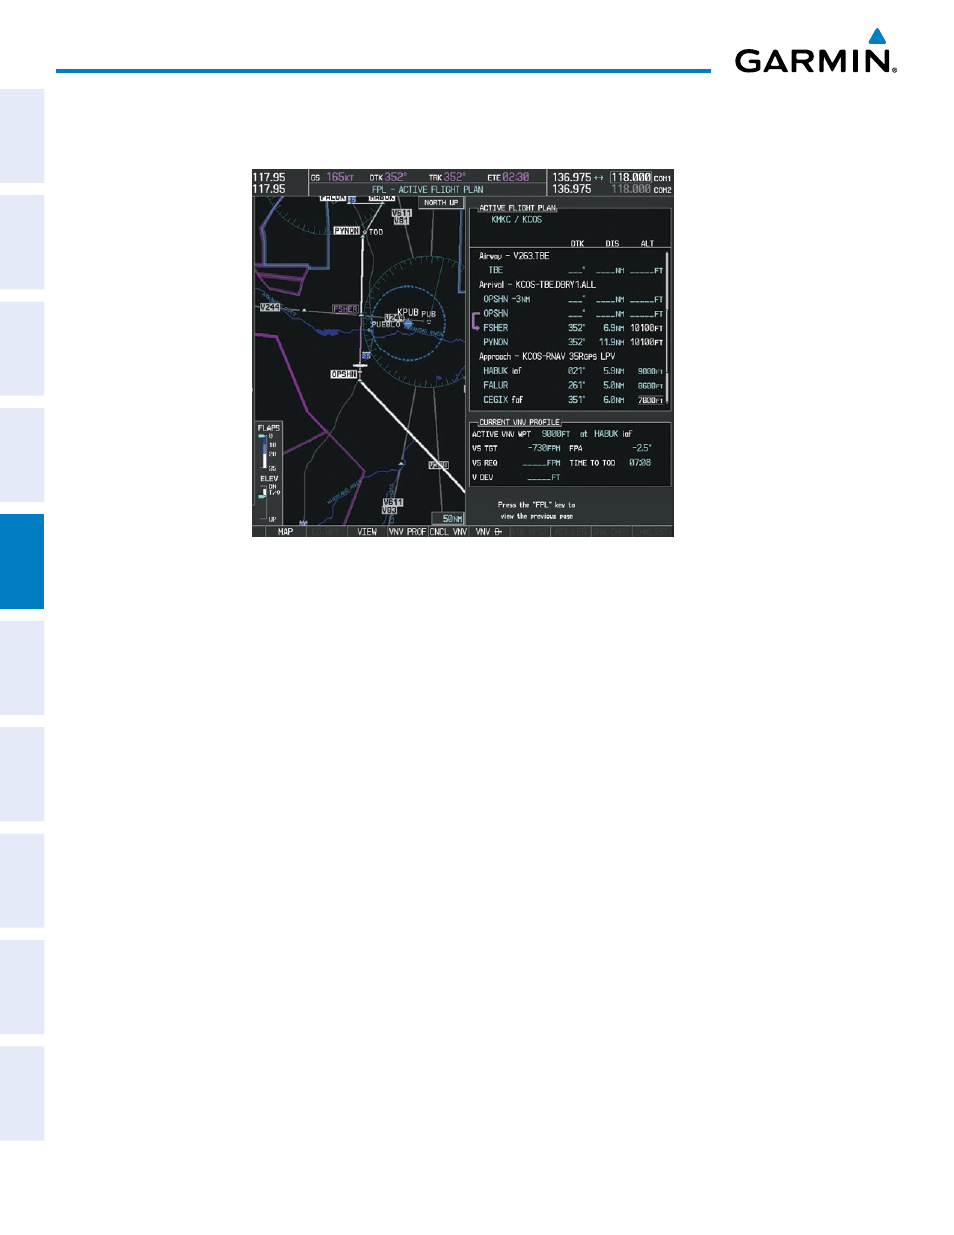954x1235 pixels.
Task: Click the ALT column header
Action: [x=647, y=243]
